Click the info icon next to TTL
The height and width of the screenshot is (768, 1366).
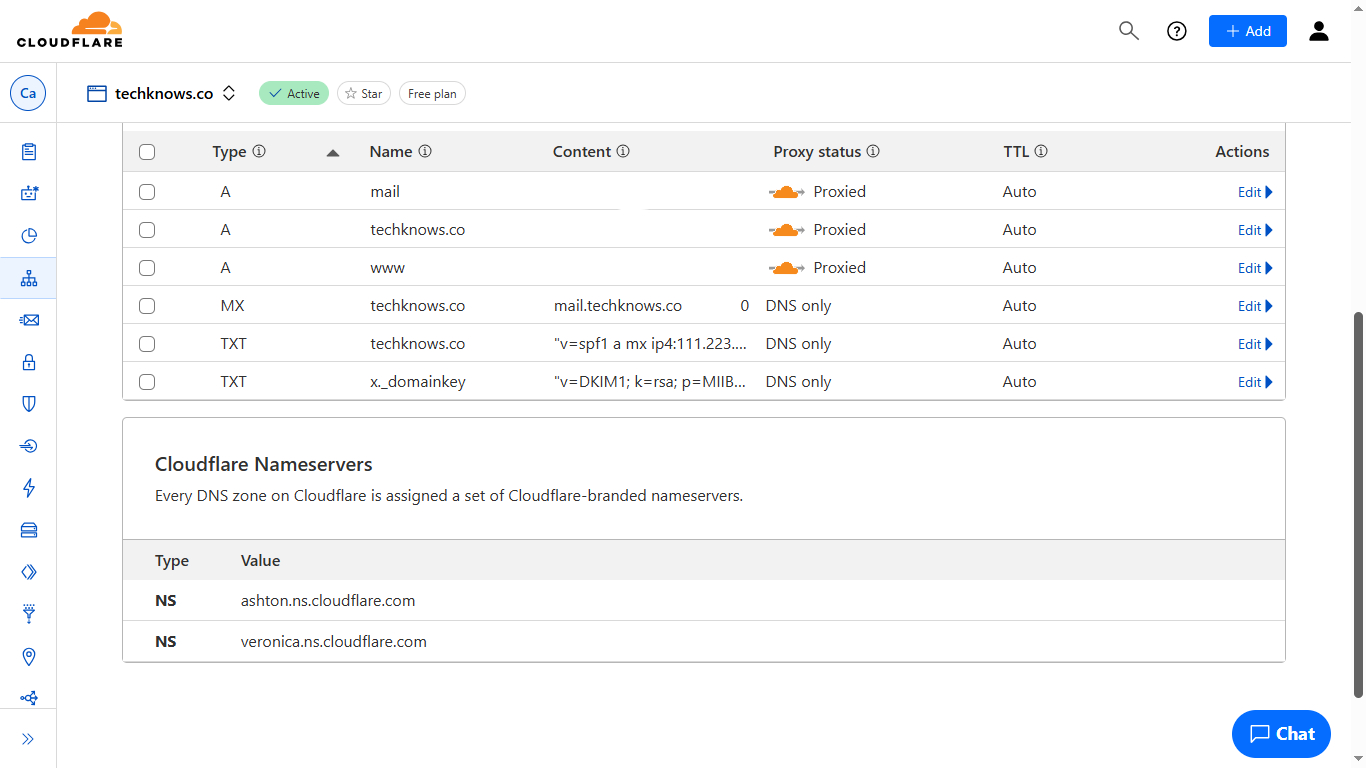point(1041,152)
